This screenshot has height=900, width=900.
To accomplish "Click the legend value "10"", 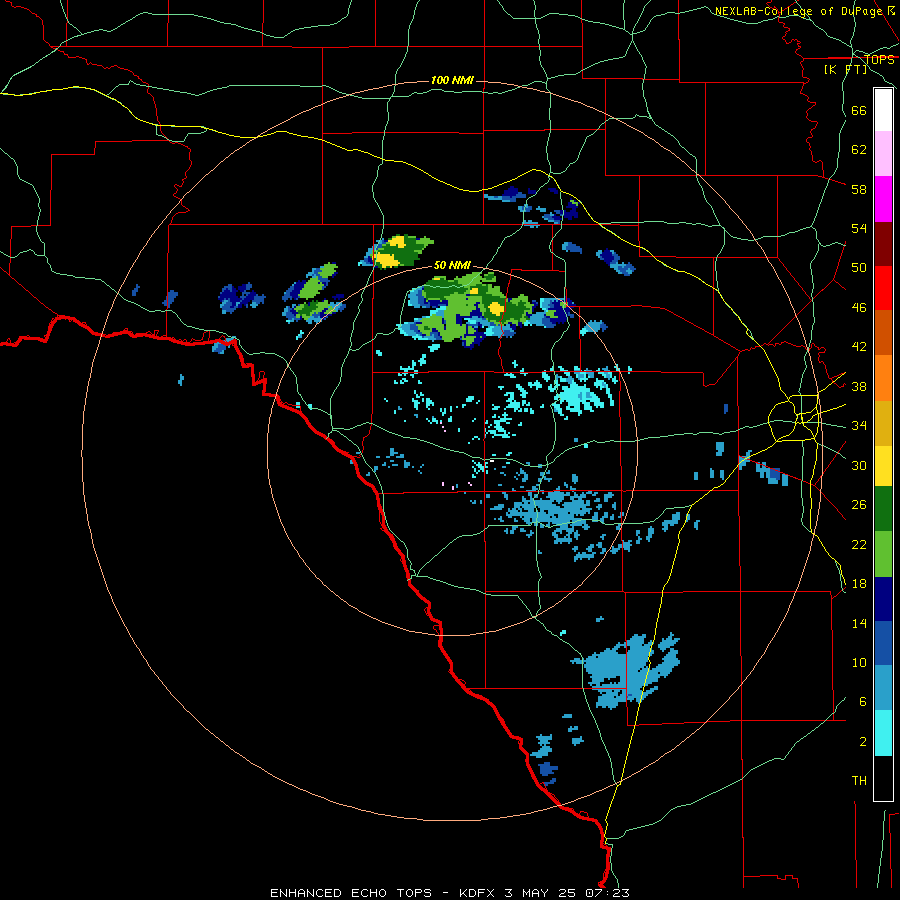I will (859, 663).
